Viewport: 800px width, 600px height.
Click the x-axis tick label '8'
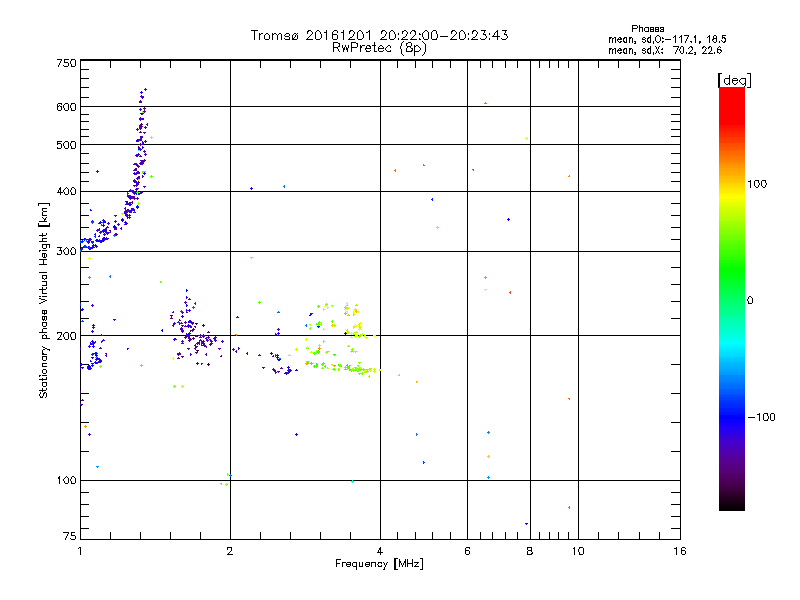530,551
